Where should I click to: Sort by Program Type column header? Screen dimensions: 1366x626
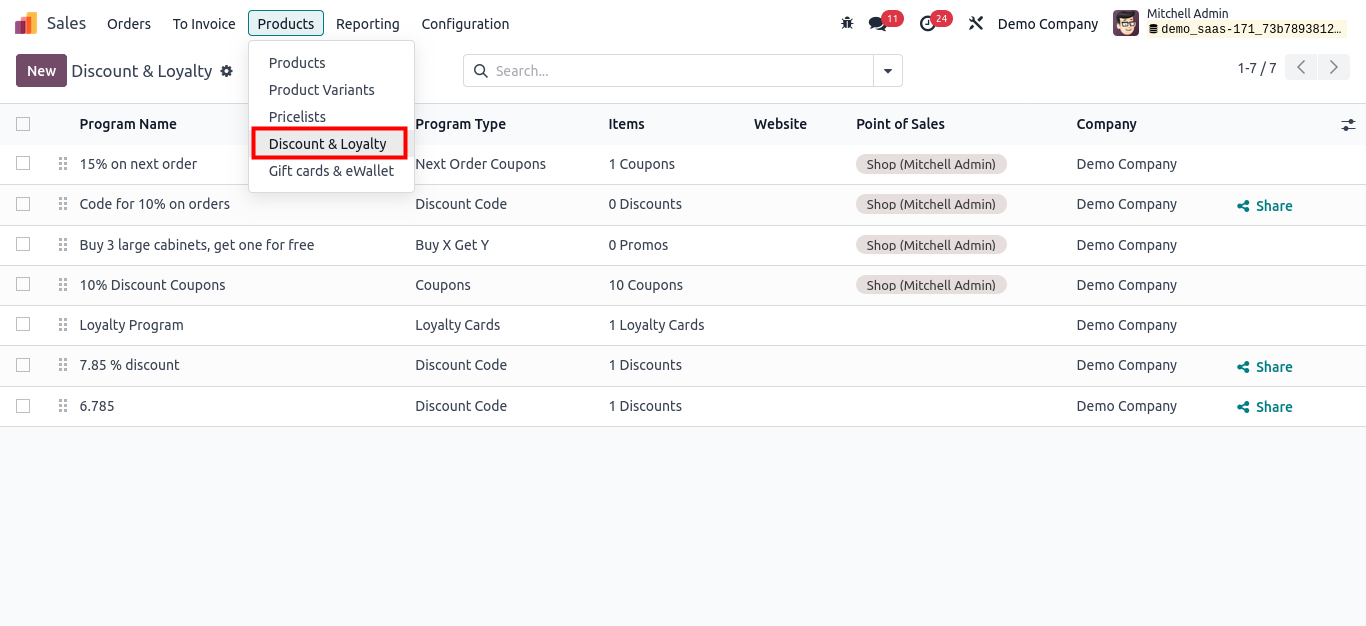[x=461, y=124]
